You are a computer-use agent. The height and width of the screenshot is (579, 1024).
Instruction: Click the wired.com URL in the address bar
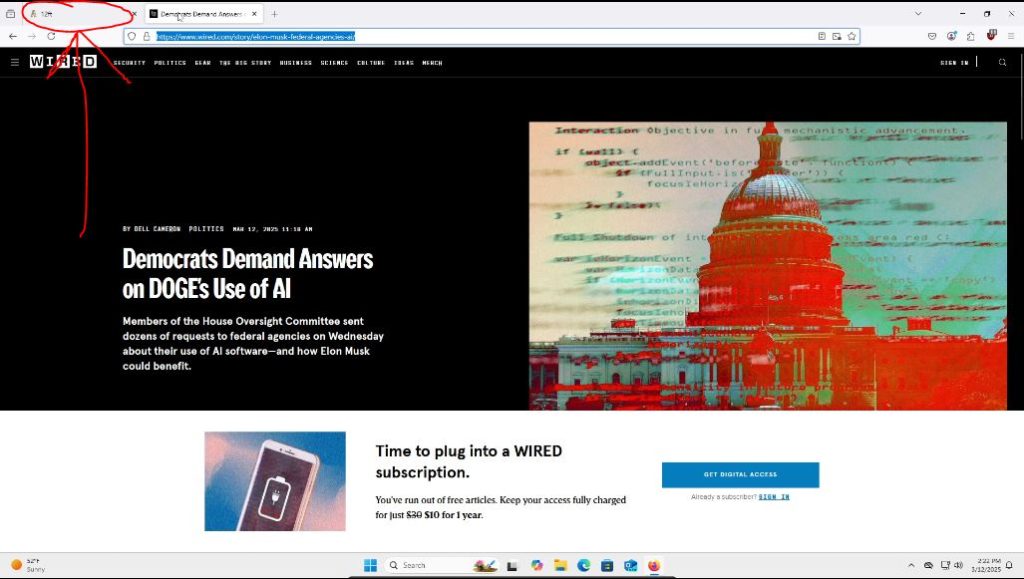coord(255,37)
